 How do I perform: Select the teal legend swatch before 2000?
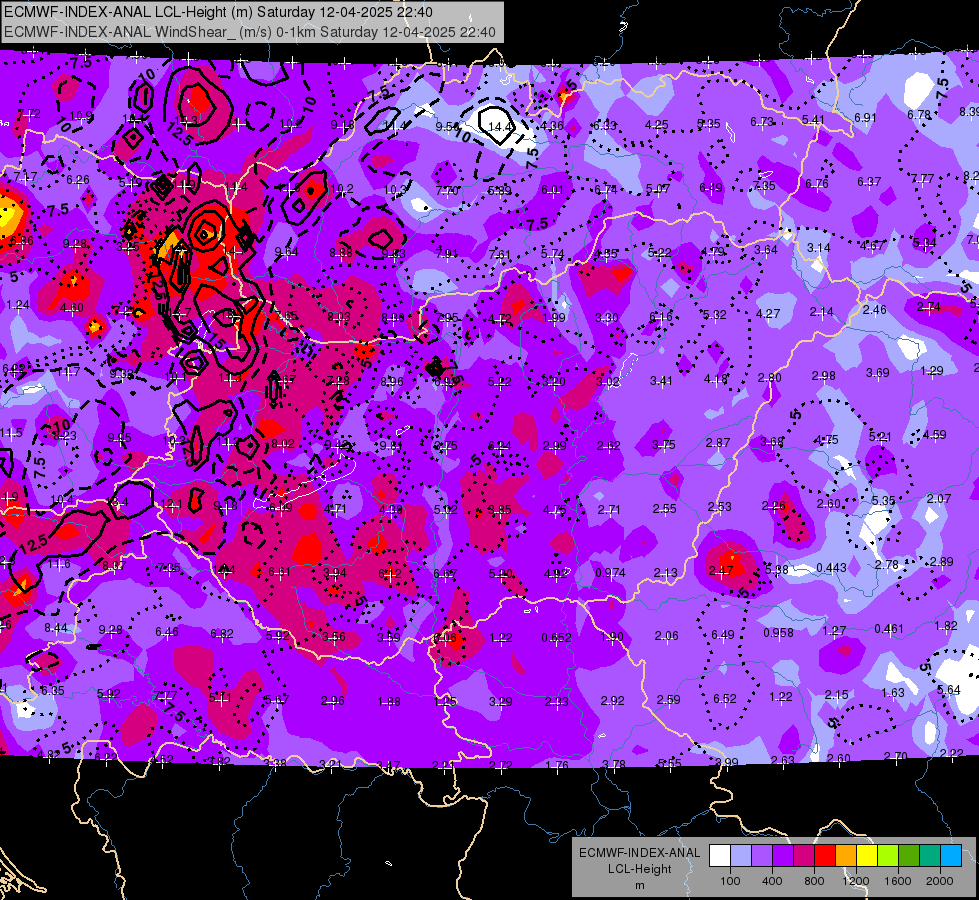[930, 856]
